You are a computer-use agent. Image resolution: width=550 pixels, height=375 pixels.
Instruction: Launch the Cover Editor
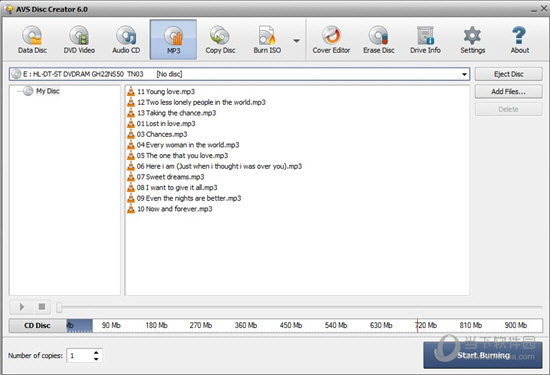tap(331, 40)
